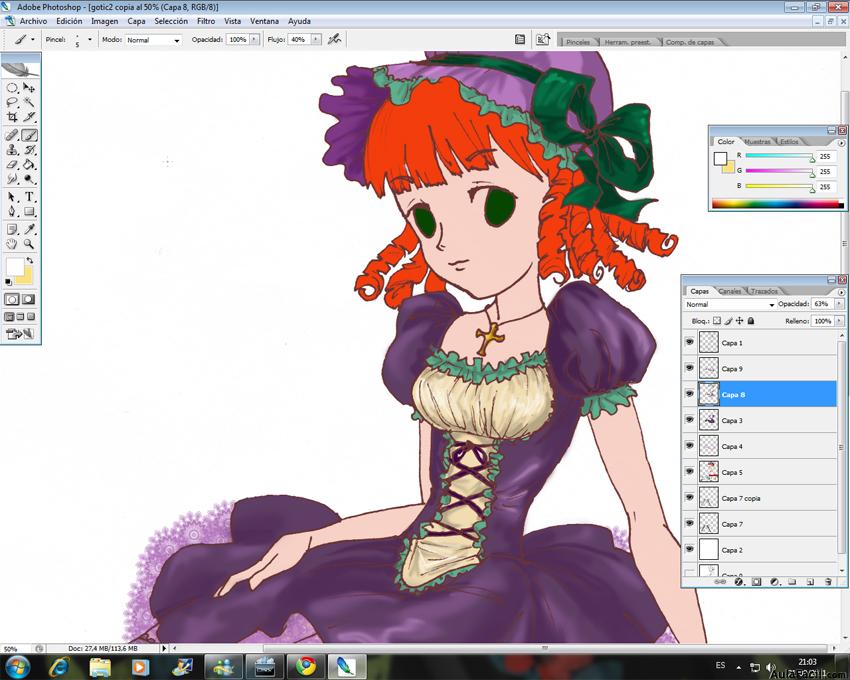
Task: Open the tool preset picker arrow
Action: tap(33, 40)
